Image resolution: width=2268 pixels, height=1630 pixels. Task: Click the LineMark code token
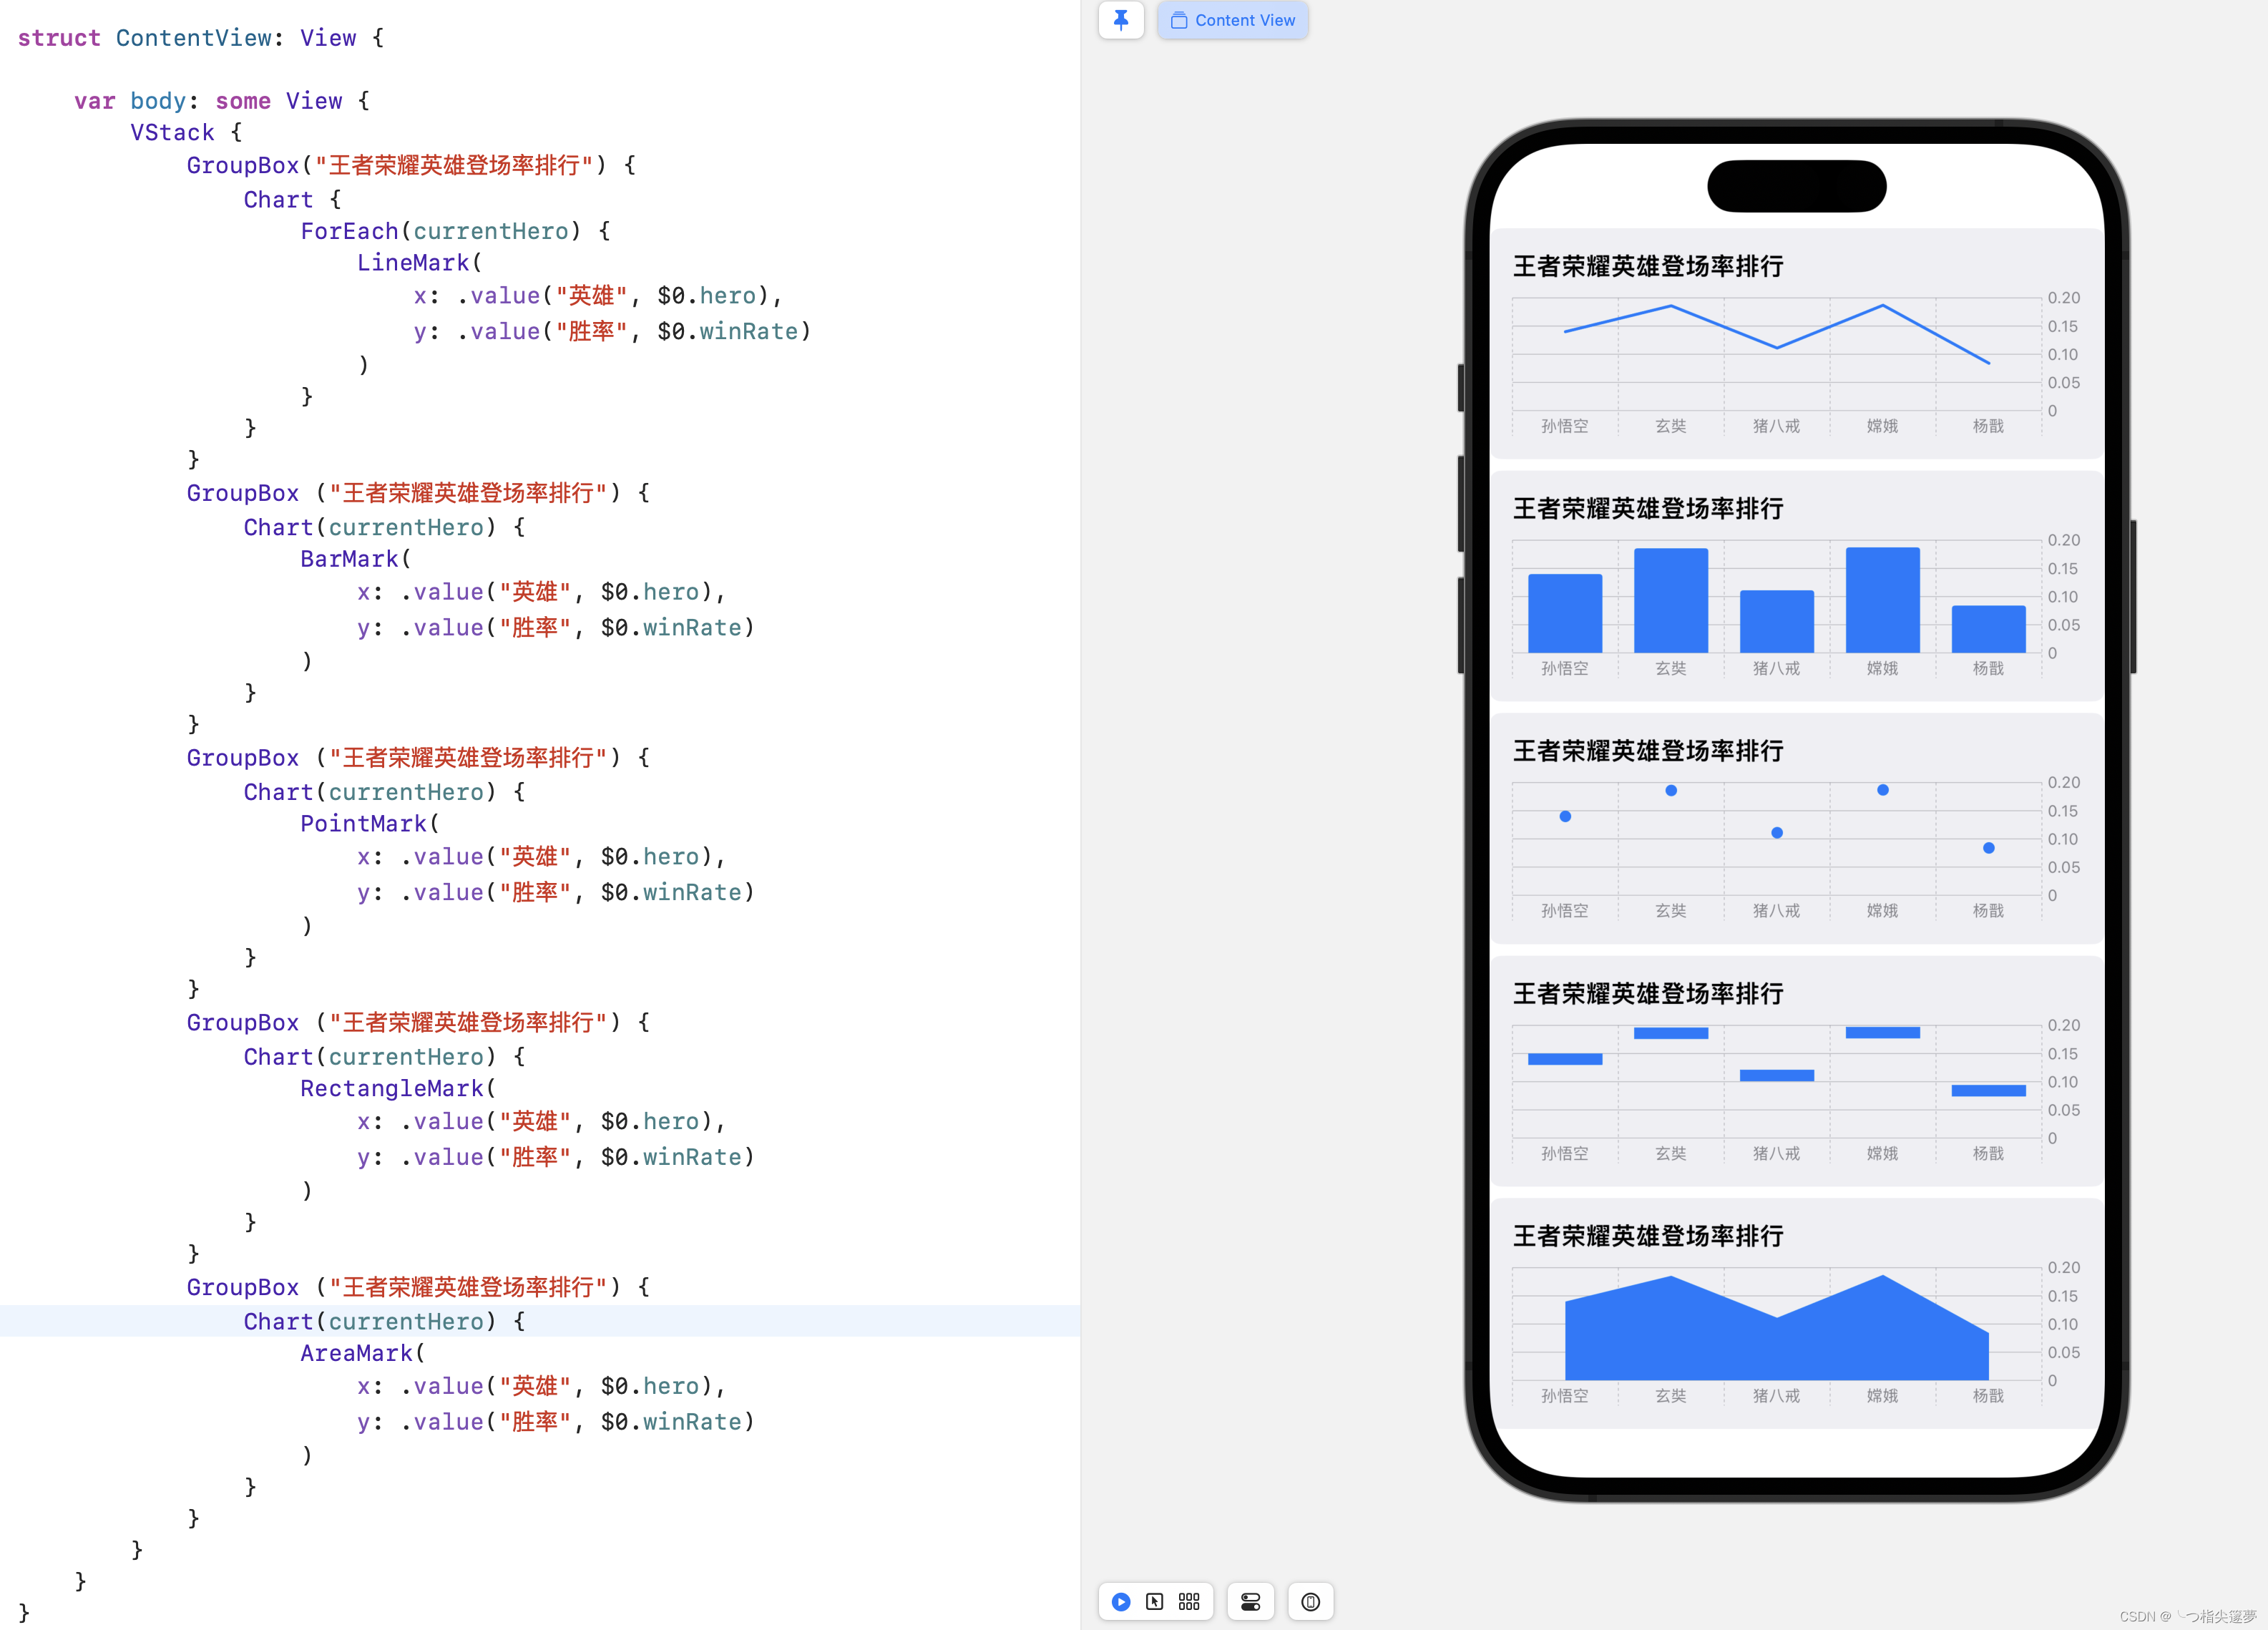pyautogui.click(x=413, y=263)
